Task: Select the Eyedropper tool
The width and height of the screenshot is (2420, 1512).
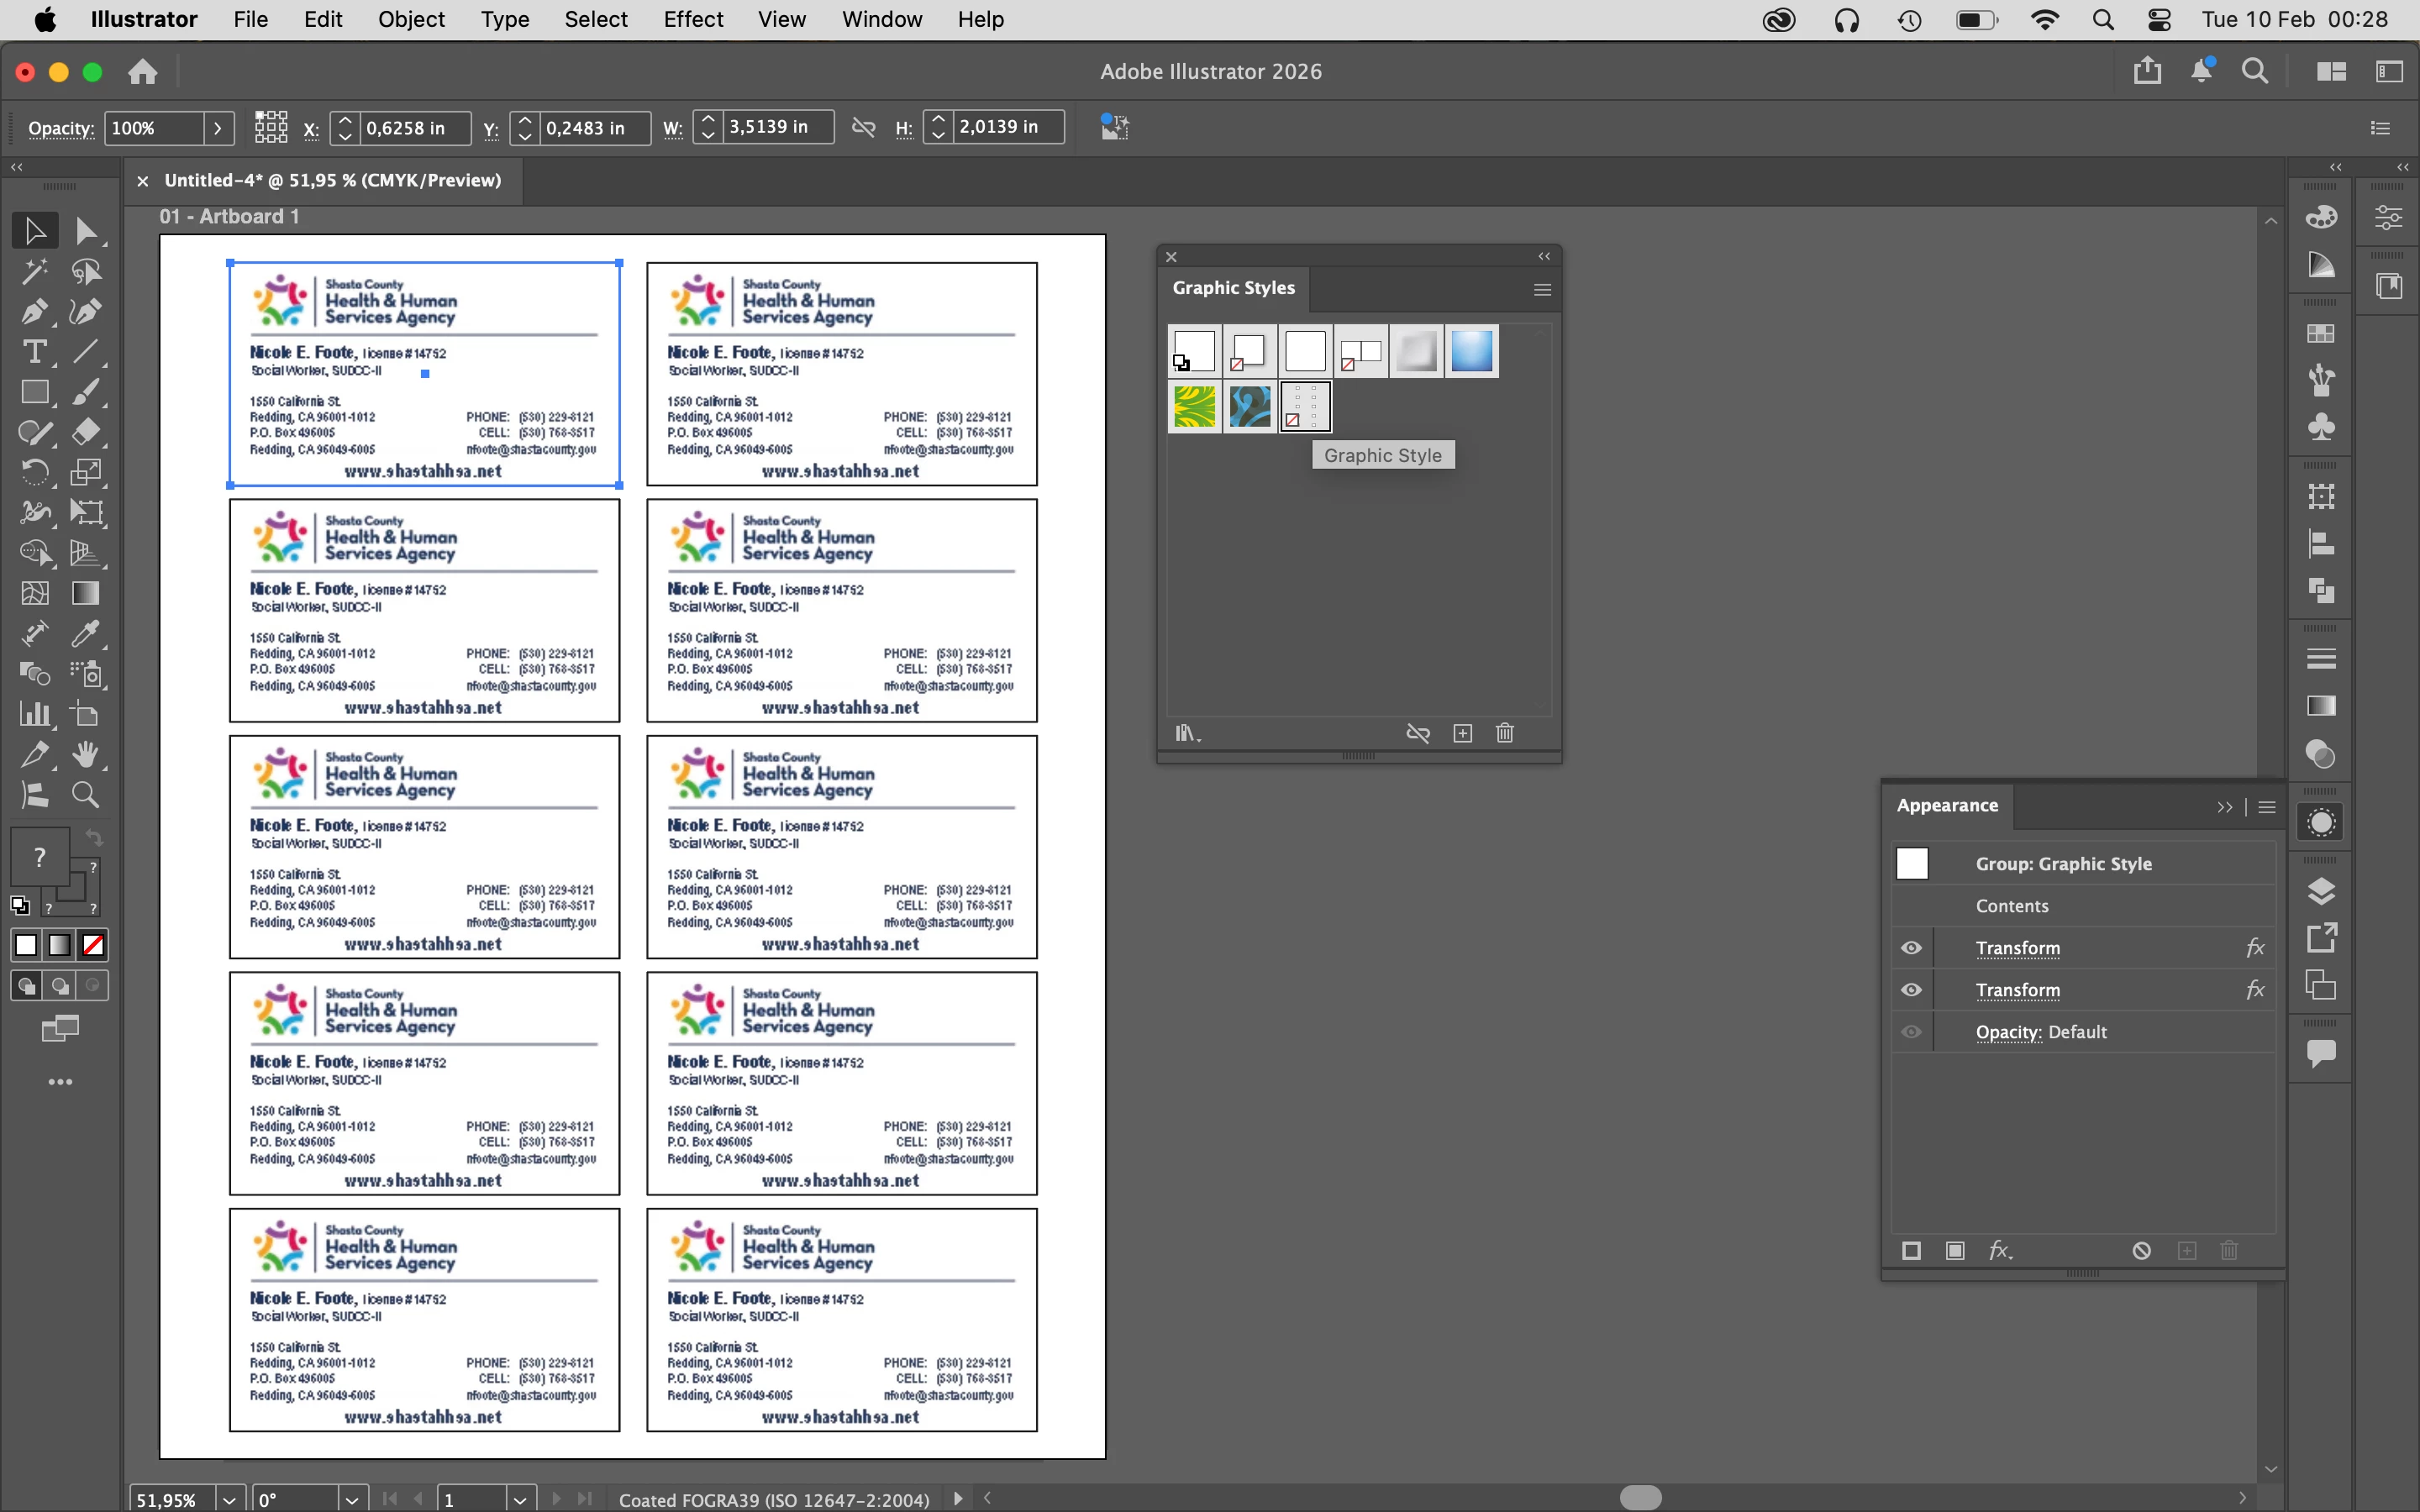Action: [86, 634]
